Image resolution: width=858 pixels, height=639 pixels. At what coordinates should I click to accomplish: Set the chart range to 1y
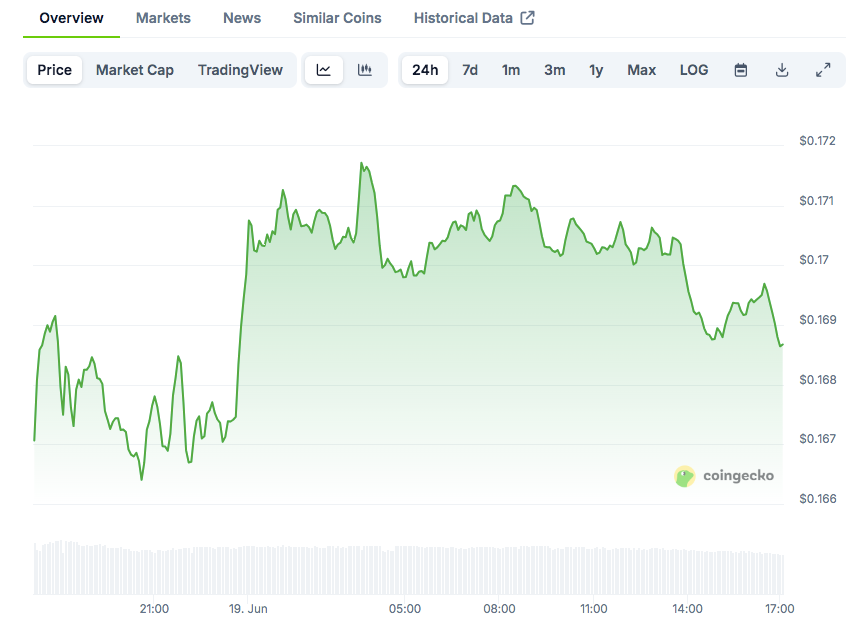click(596, 70)
